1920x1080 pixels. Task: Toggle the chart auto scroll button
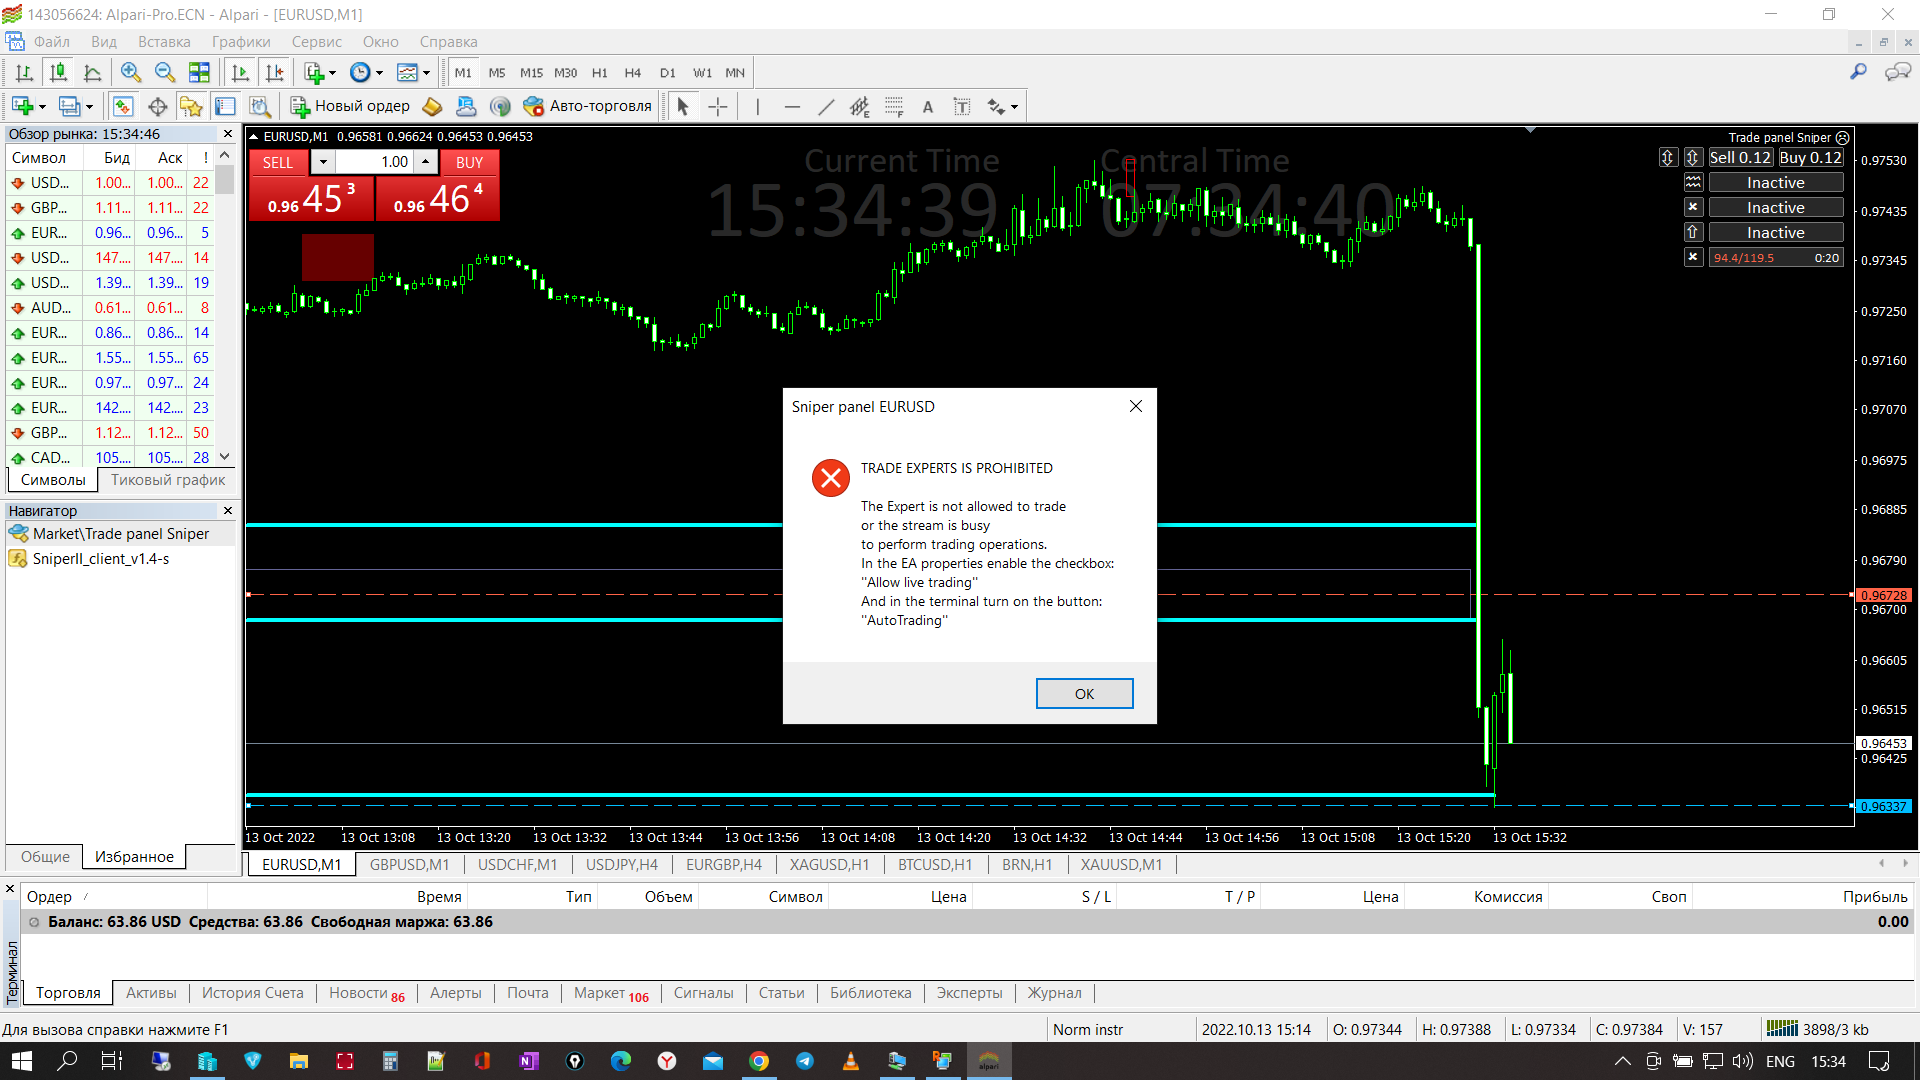coord(240,72)
